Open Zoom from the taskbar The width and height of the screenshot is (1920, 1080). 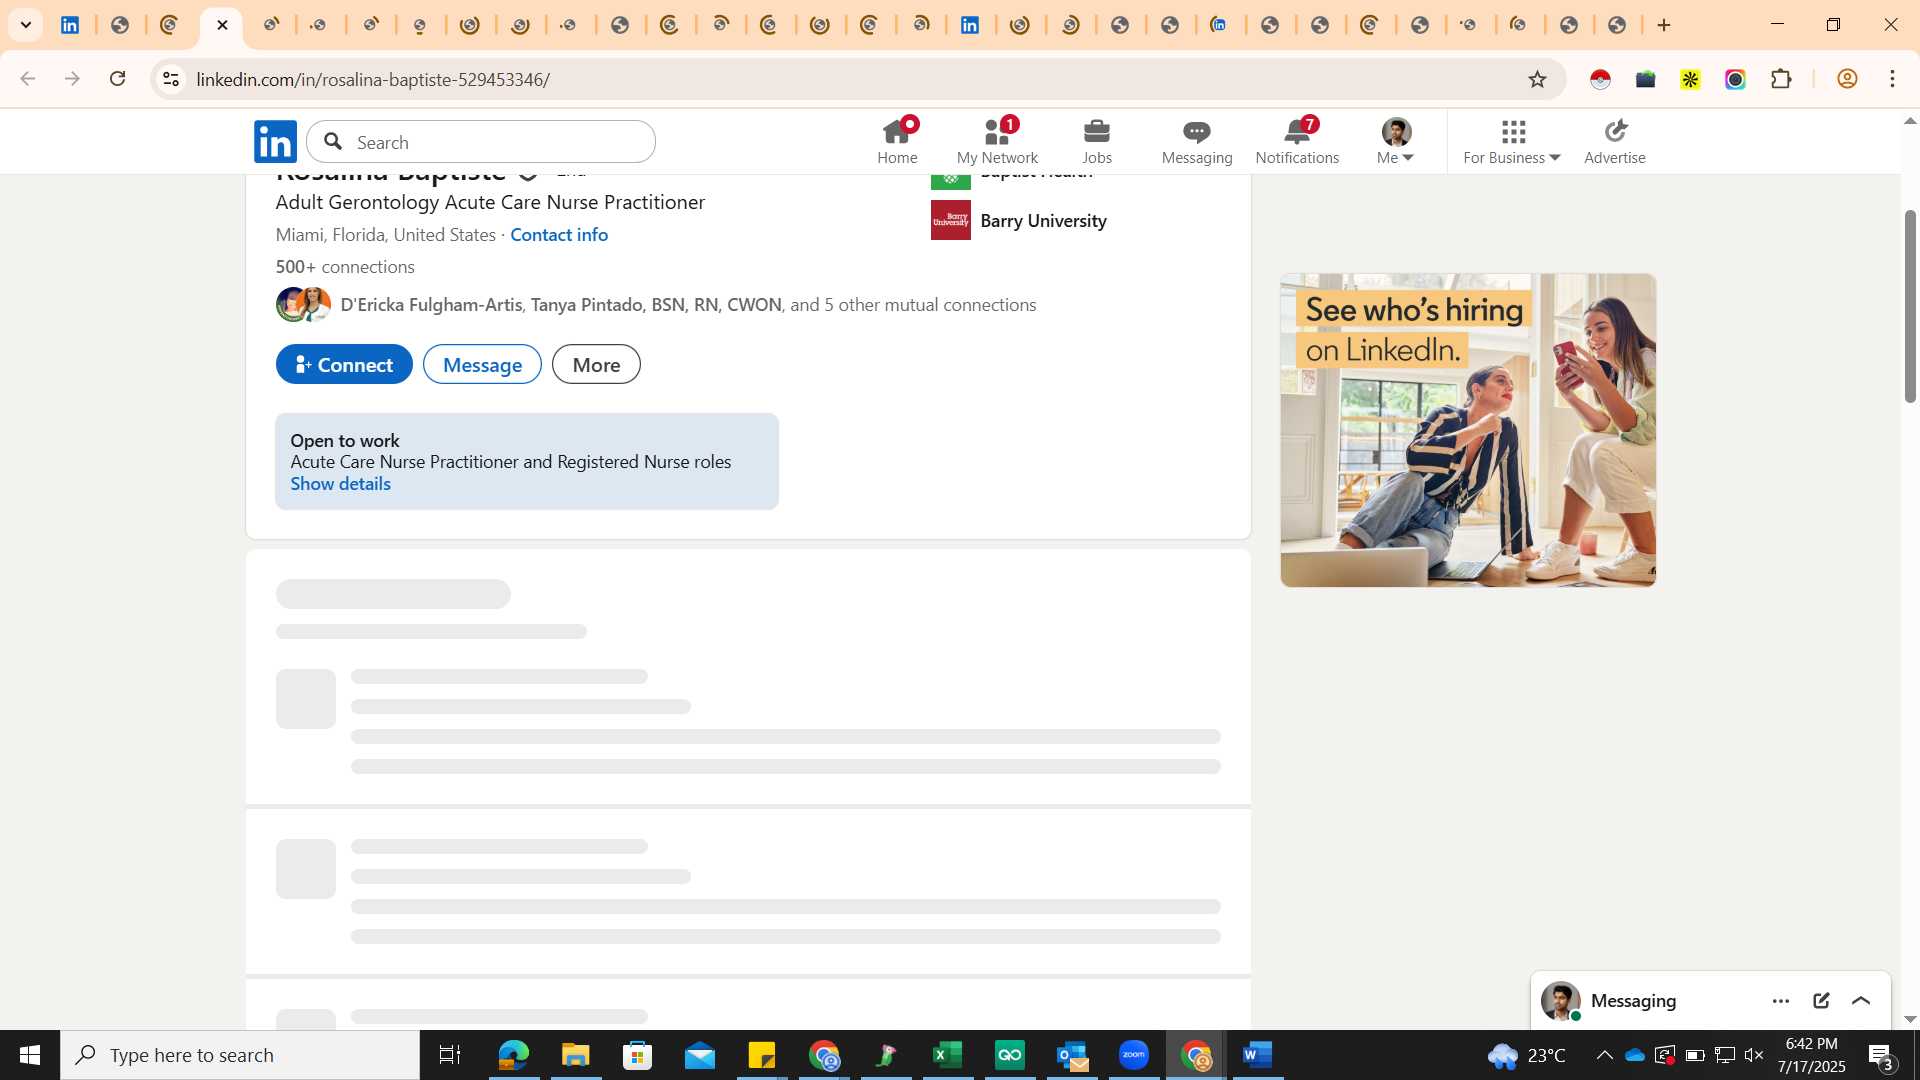[1134, 1055]
